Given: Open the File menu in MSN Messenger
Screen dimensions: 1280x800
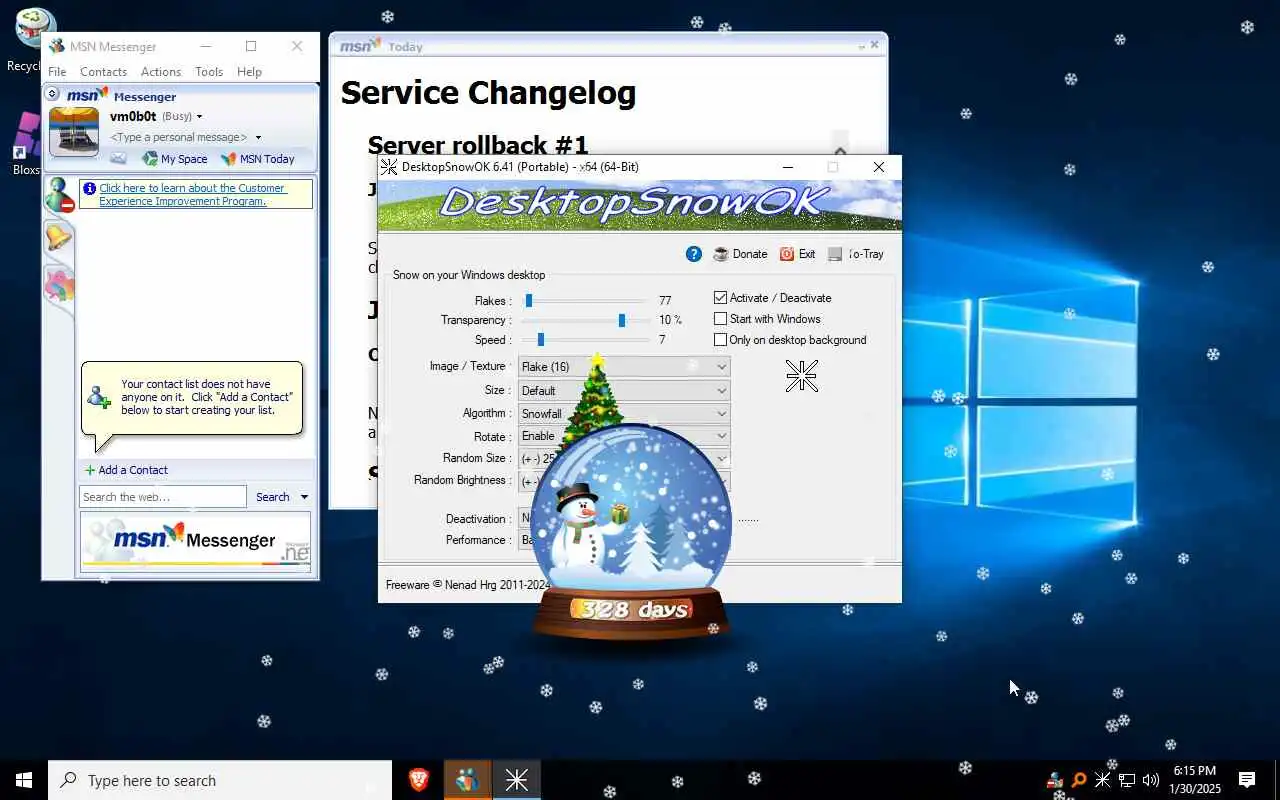Looking at the screenshot, I should [57, 72].
